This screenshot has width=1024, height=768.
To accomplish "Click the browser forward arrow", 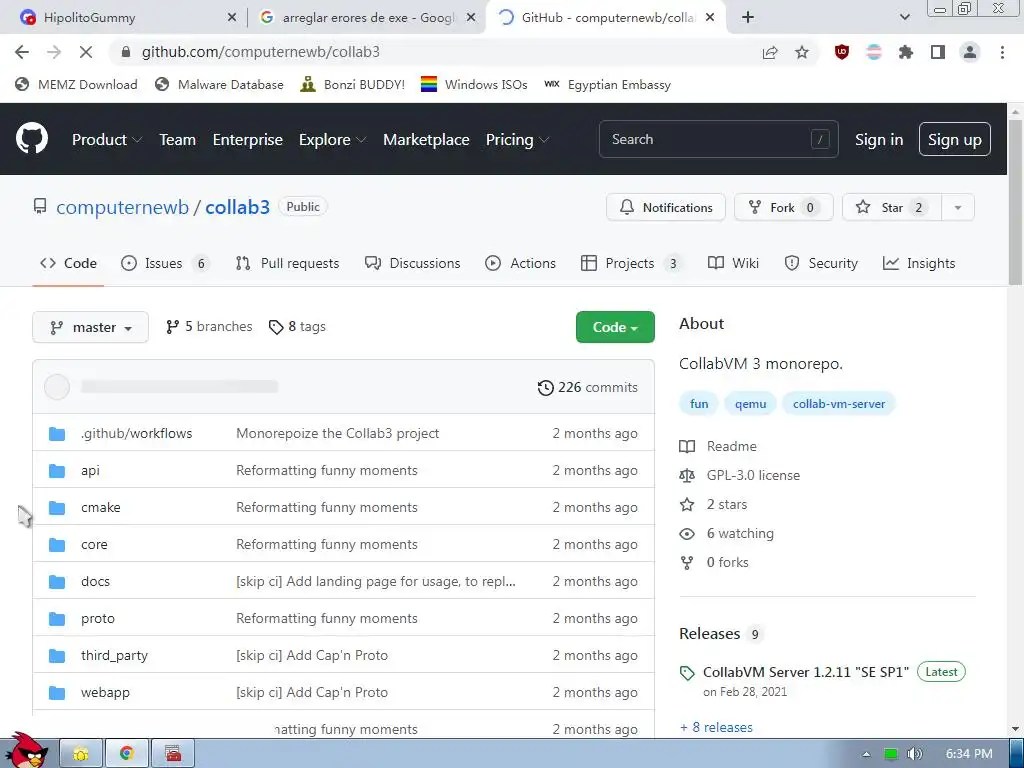I will click(x=54, y=52).
